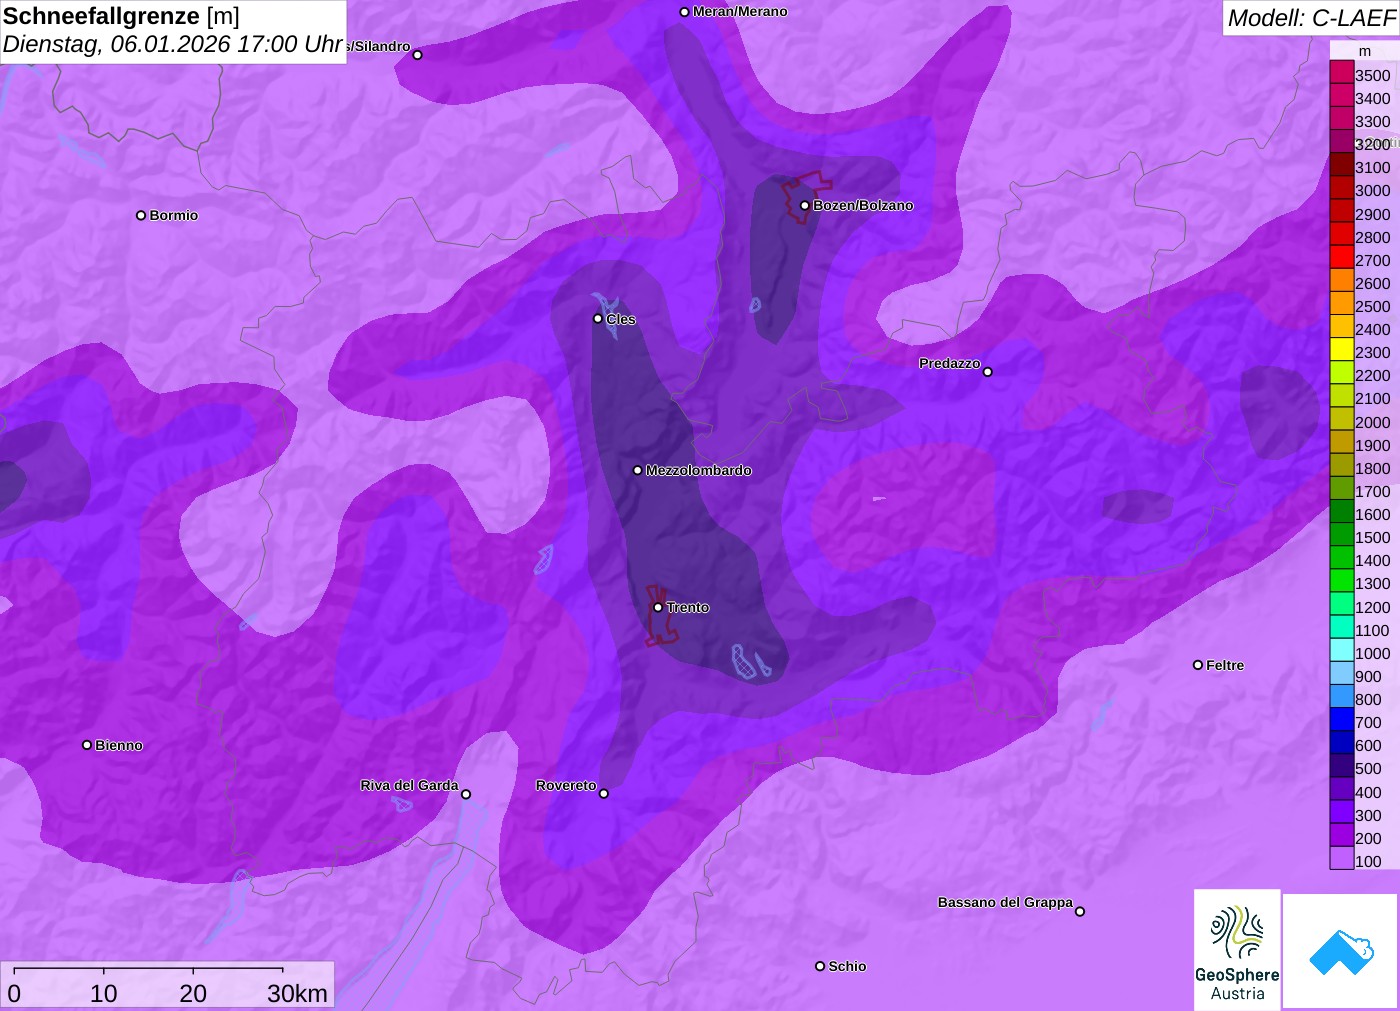1400x1011 pixels.
Task: Click the Meran/Merano marker dot
Action: (x=685, y=12)
